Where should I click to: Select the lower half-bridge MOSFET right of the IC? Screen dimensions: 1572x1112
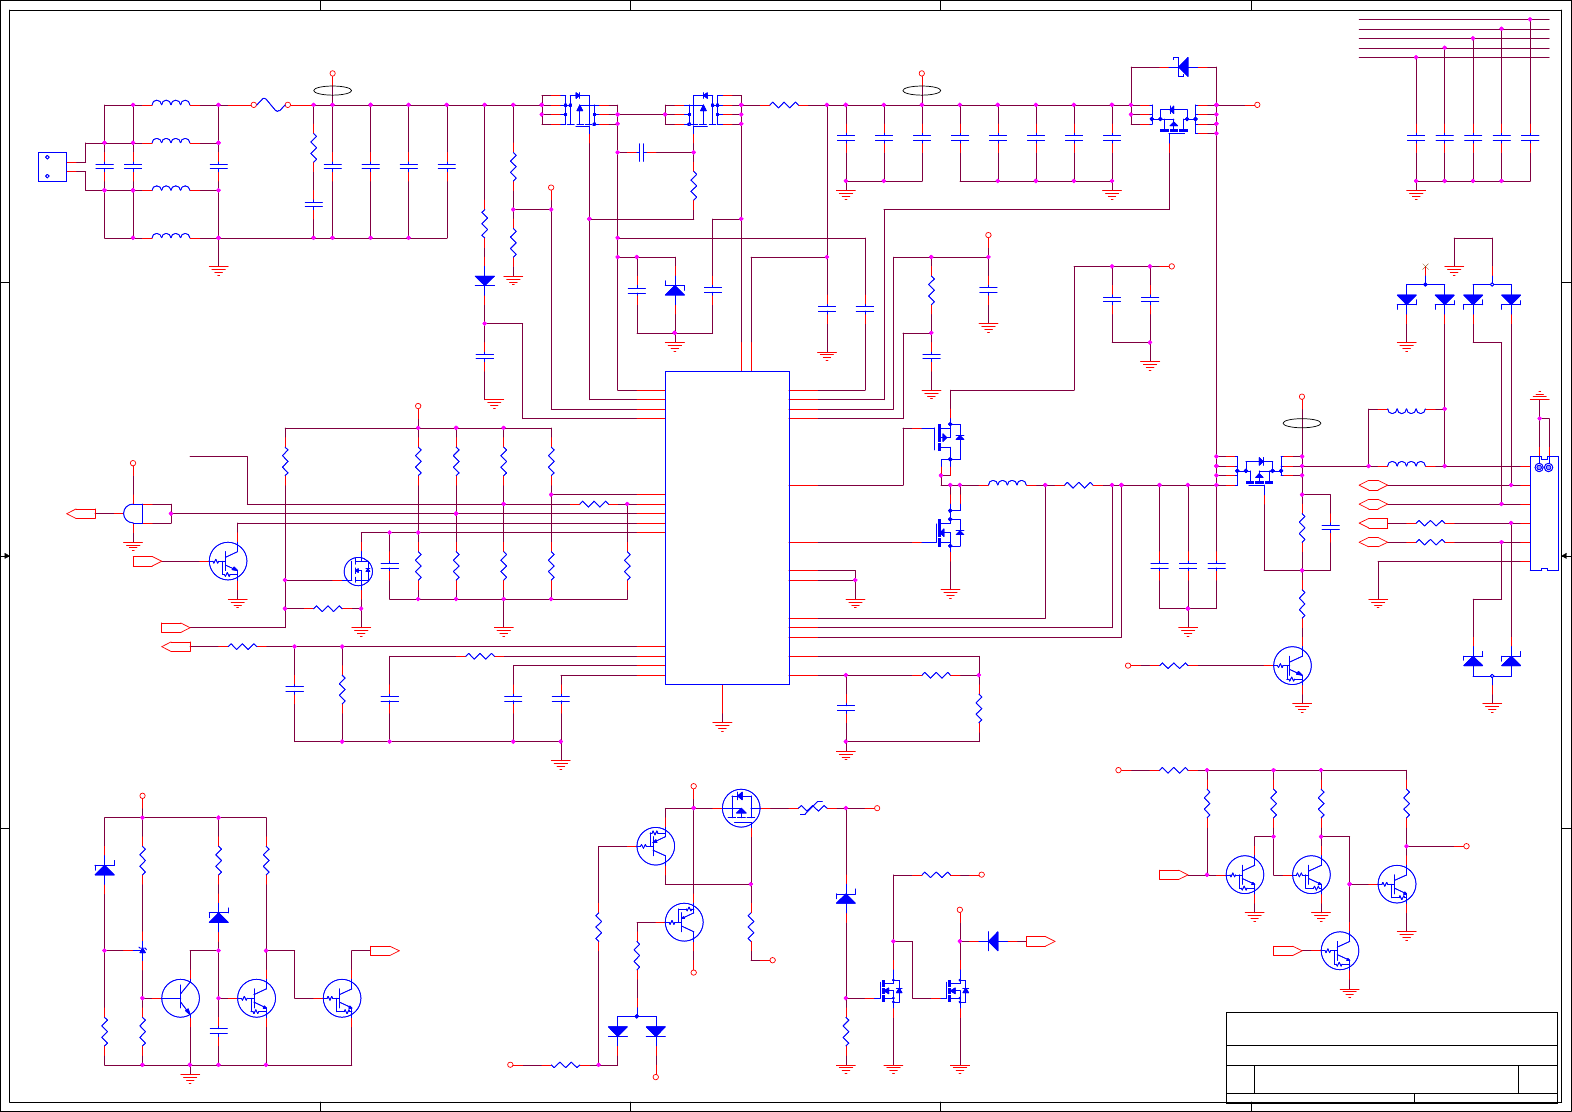point(949,532)
